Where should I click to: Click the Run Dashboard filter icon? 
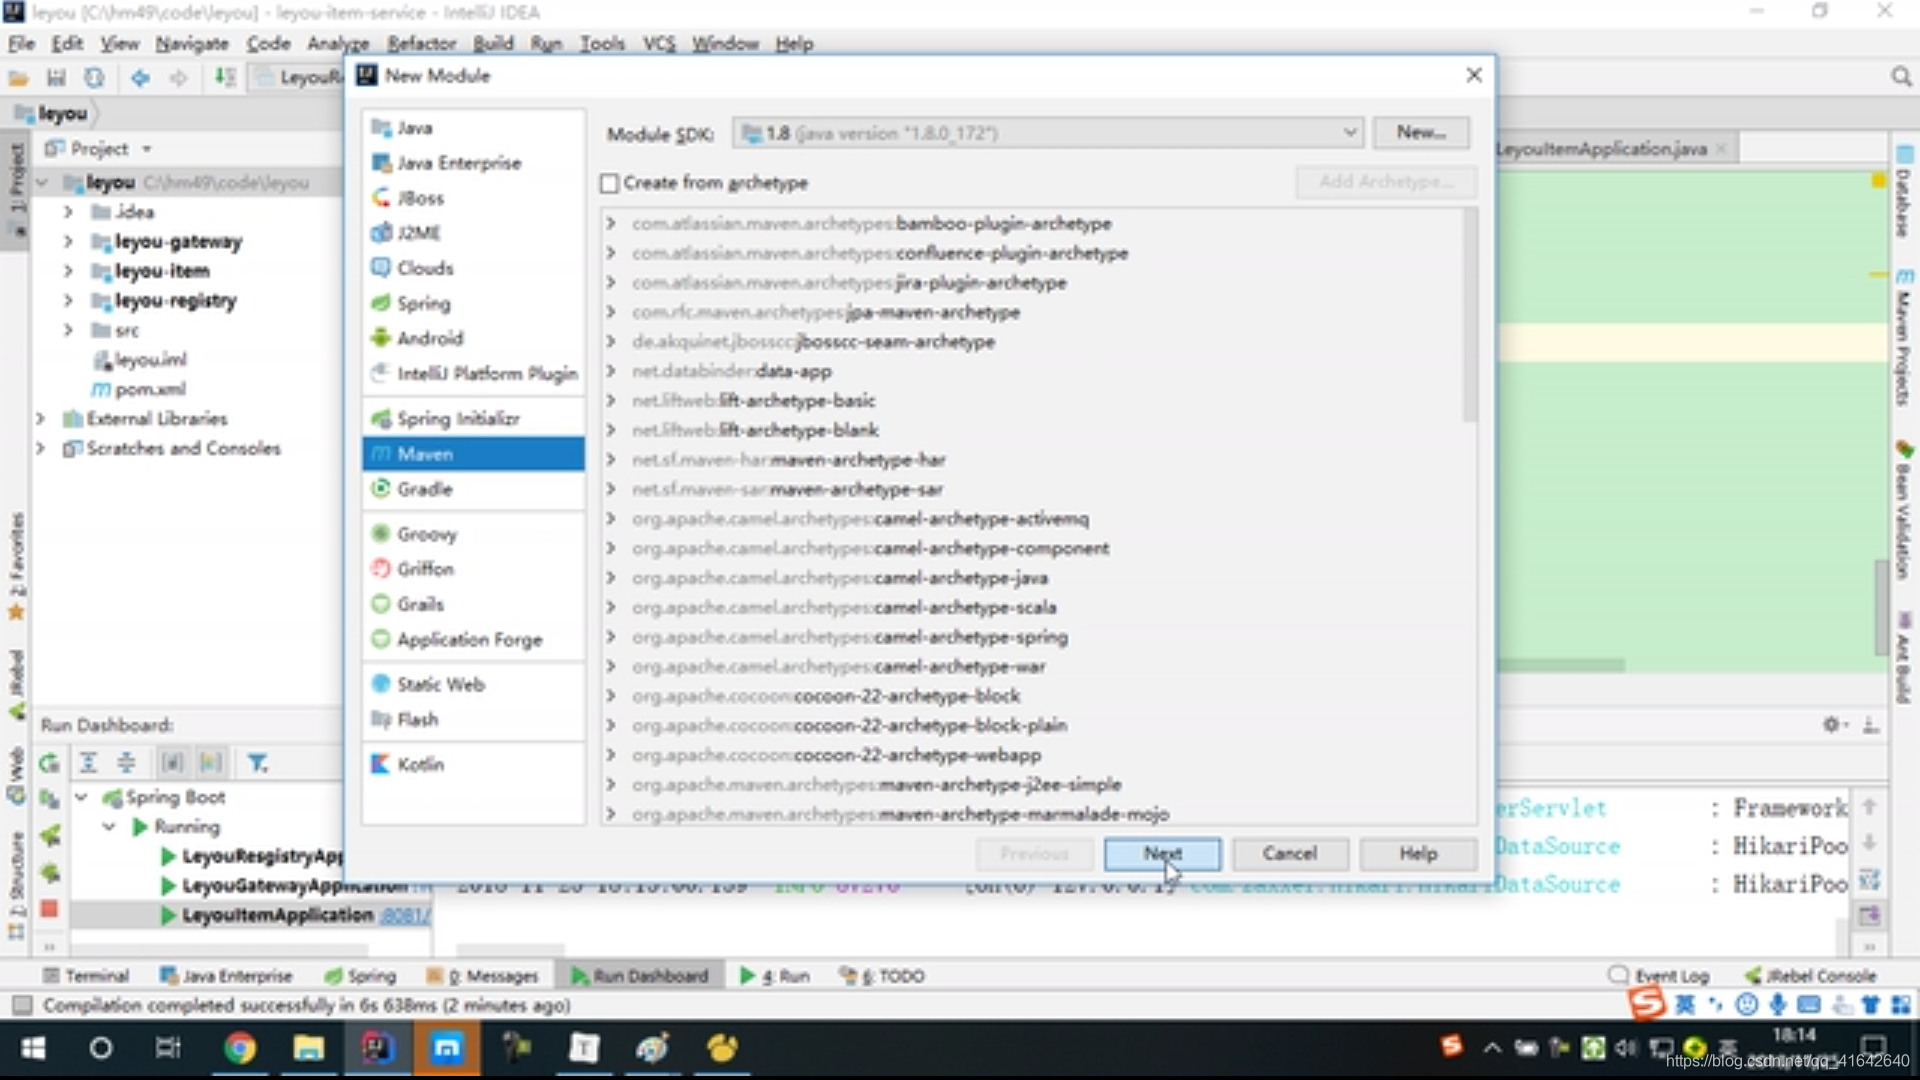tap(257, 763)
